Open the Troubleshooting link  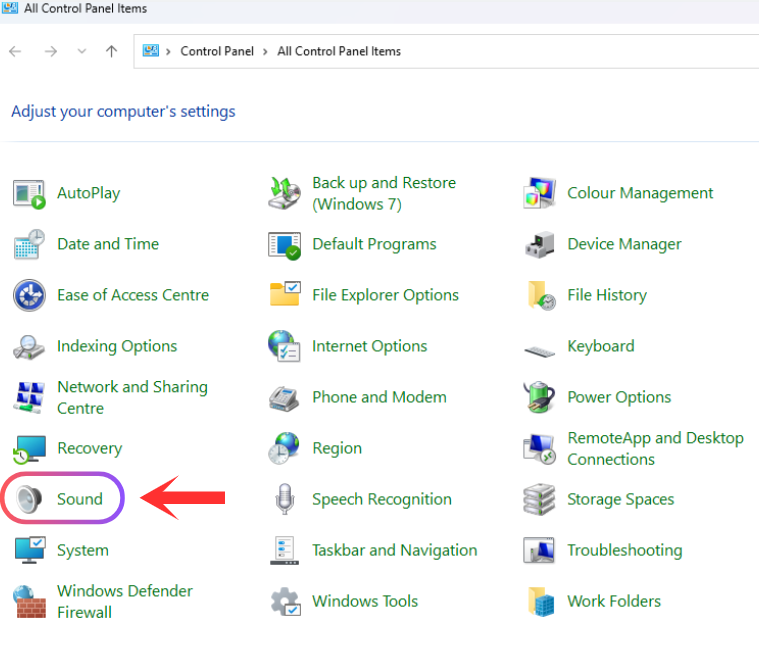click(625, 550)
